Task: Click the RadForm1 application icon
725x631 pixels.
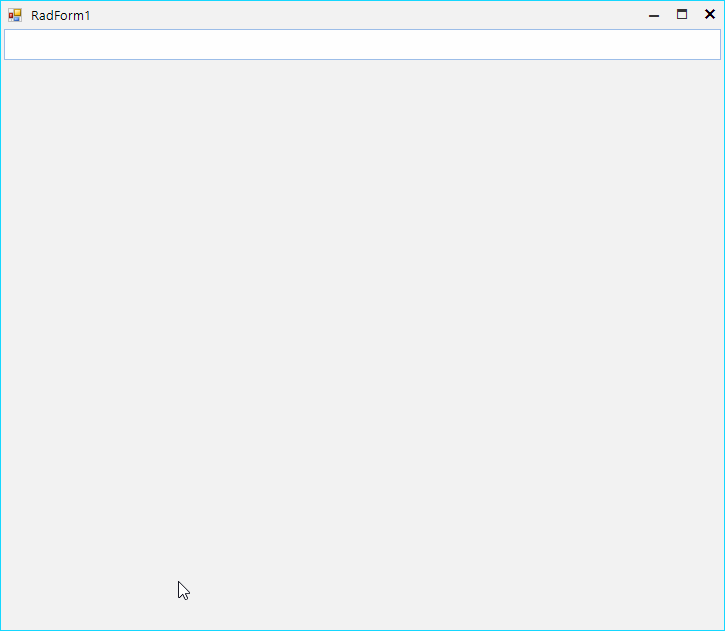Action: [x=15, y=15]
